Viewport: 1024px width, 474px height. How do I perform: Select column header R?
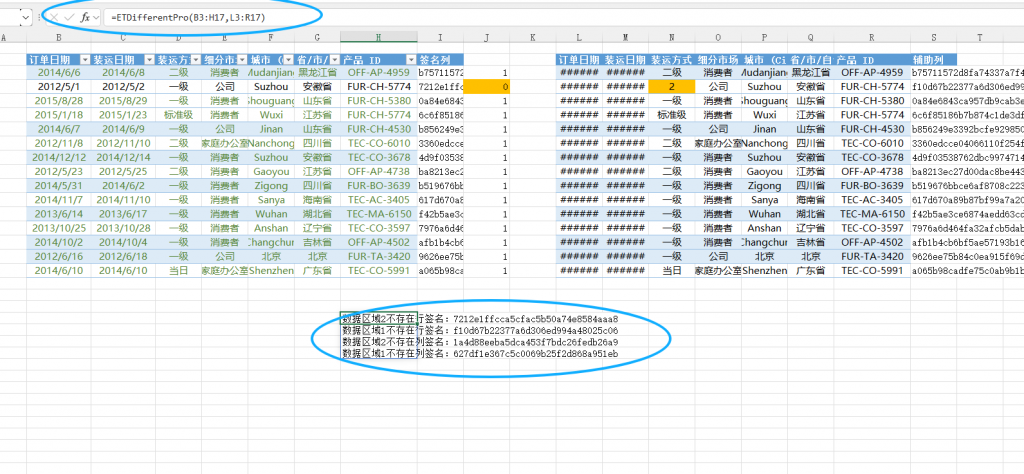[x=872, y=38]
